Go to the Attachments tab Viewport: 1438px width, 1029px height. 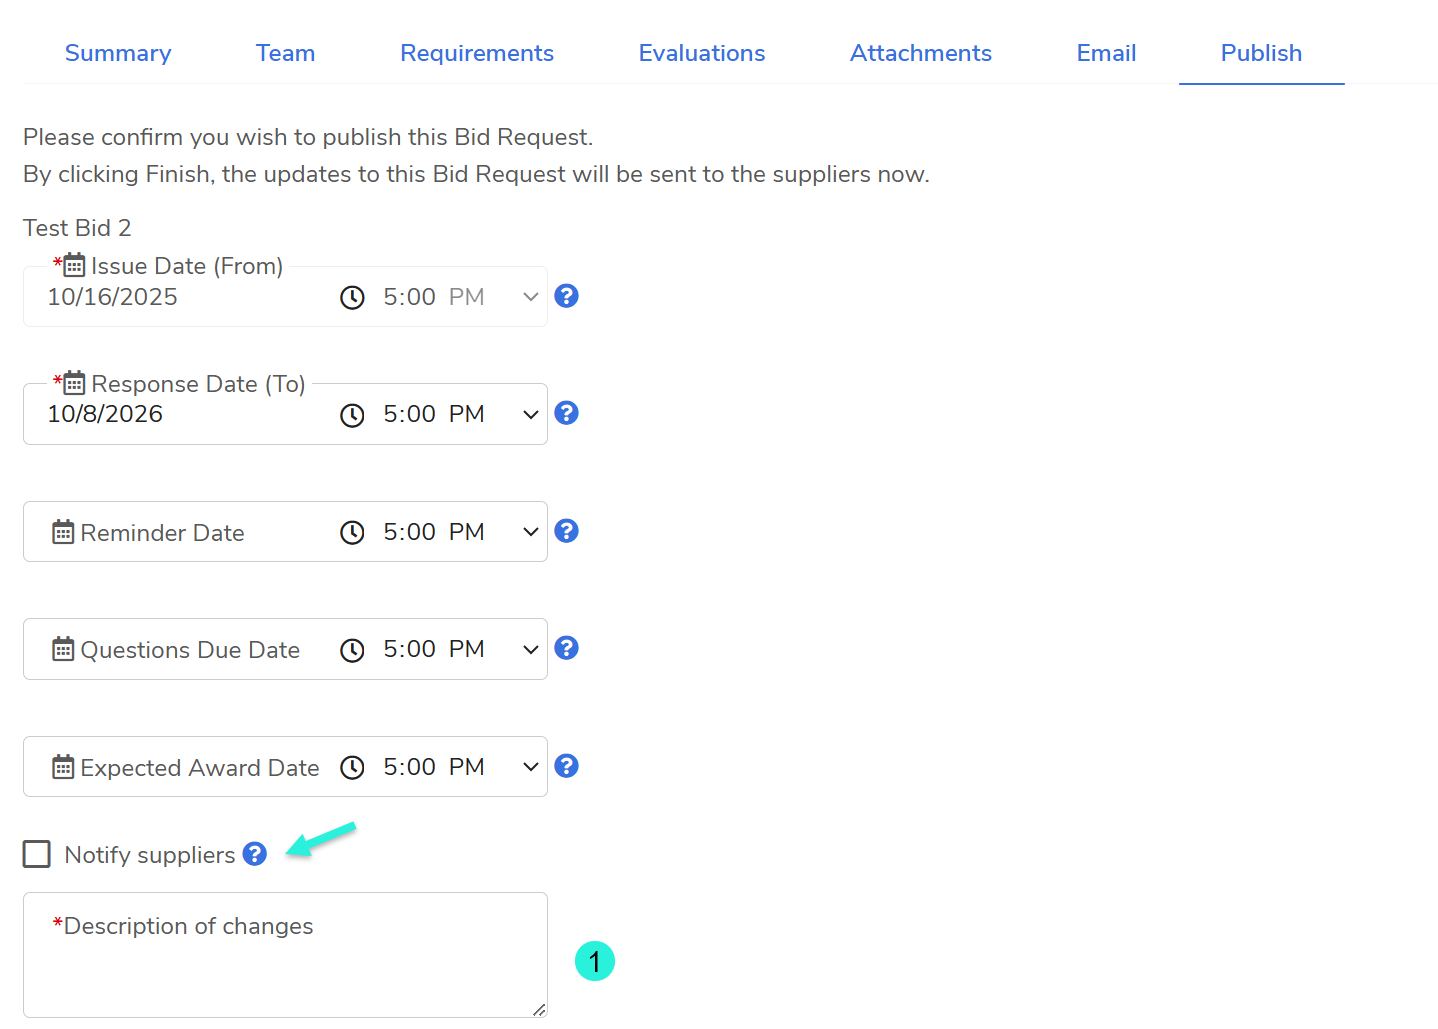920,53
